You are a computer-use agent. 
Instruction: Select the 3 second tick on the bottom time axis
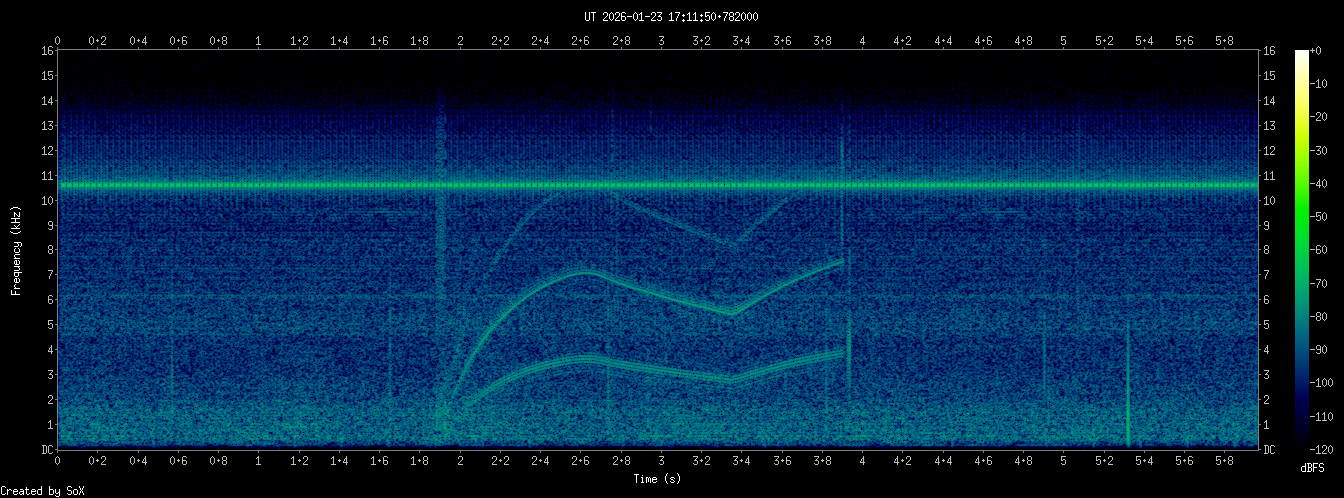(x=661, y=461)
